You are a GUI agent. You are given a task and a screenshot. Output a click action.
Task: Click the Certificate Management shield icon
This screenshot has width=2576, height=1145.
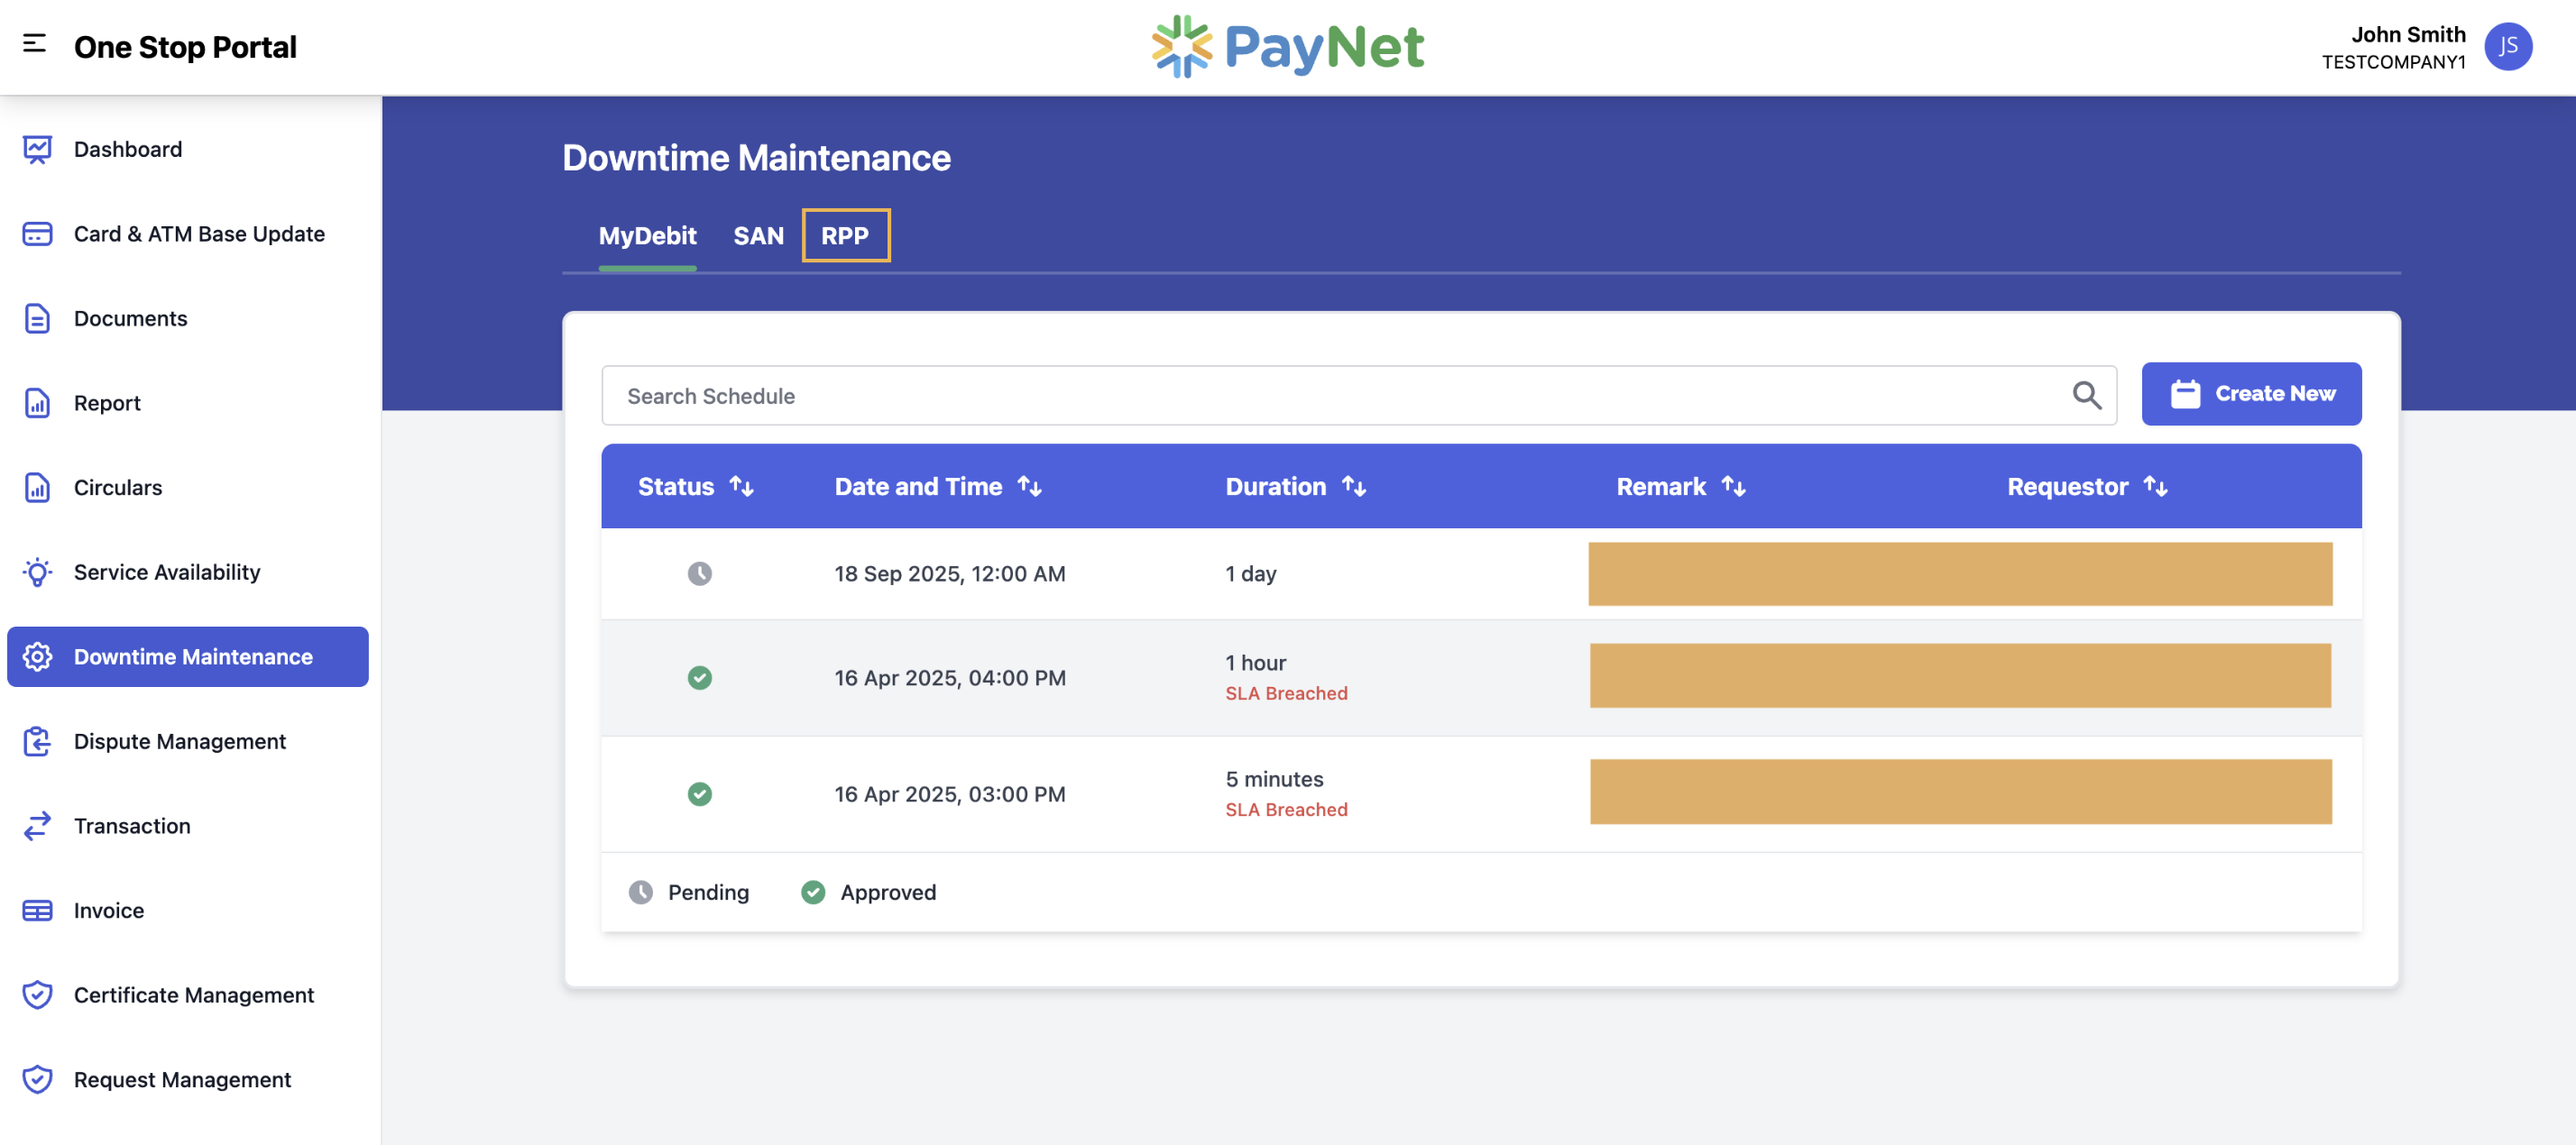(36, 995)
